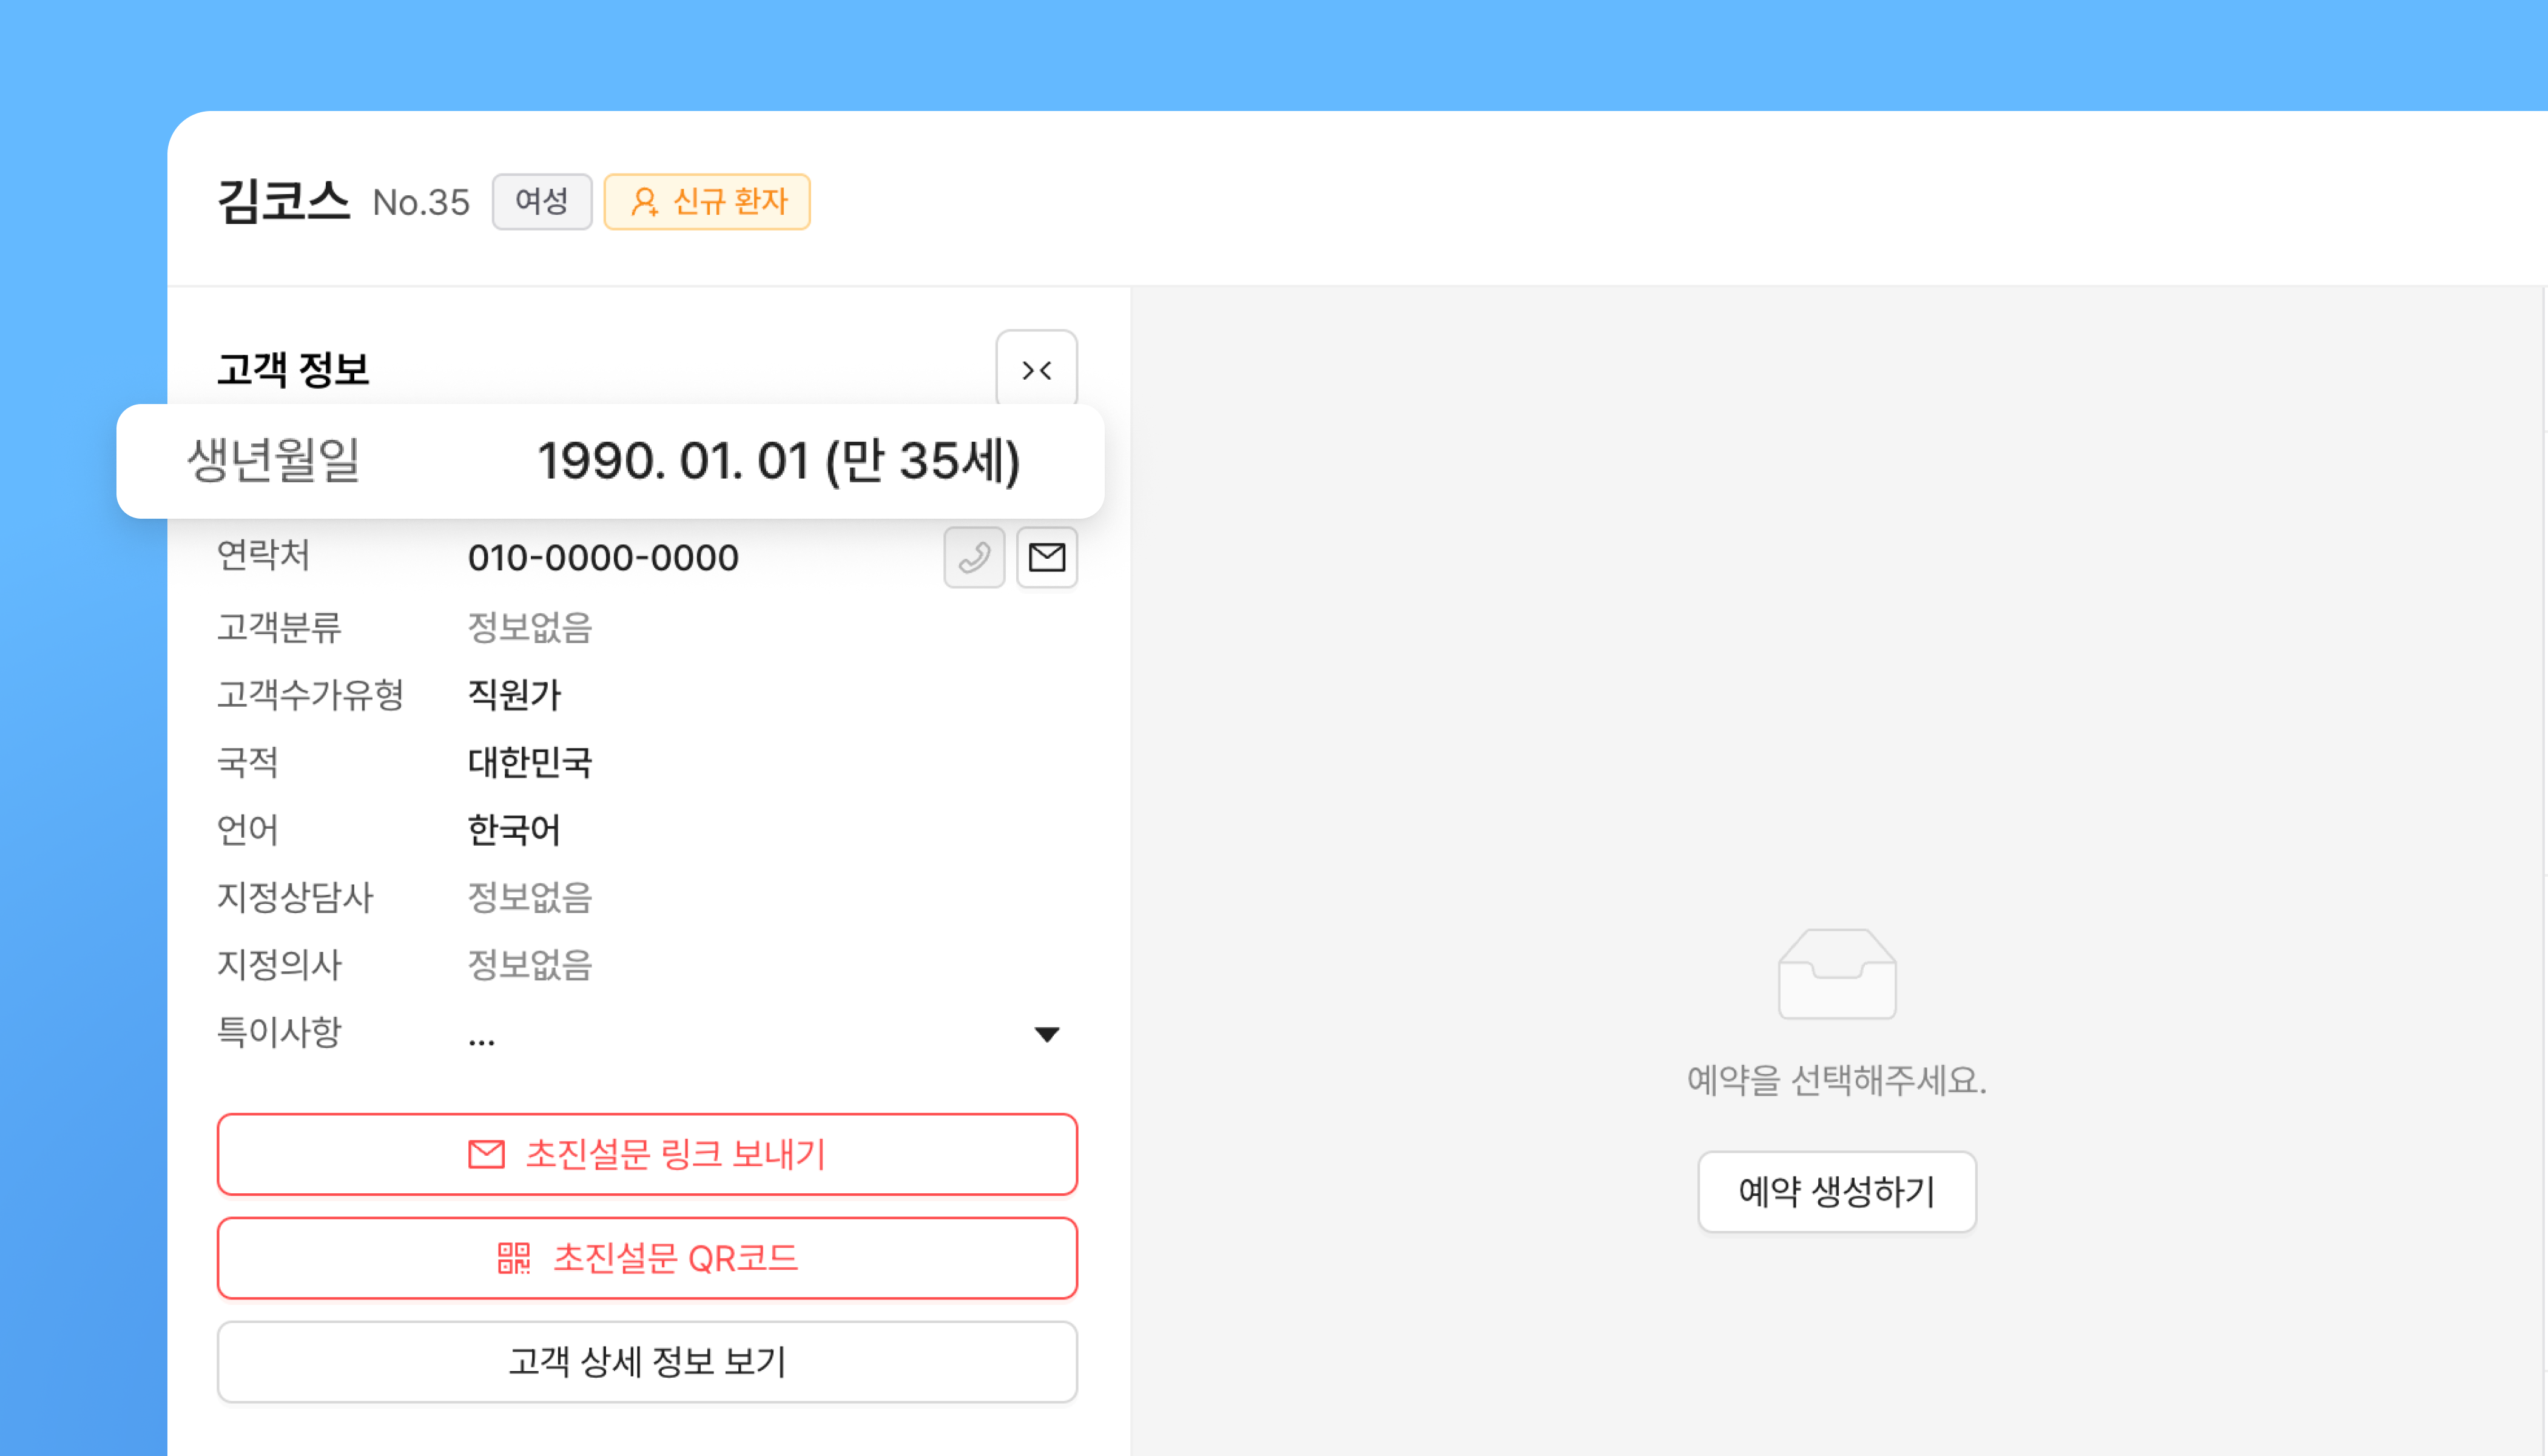Viewport: 2548px width, 1456px height.
Task: Open 고객 상세 정보 보기
Action: coord(647,1361)
